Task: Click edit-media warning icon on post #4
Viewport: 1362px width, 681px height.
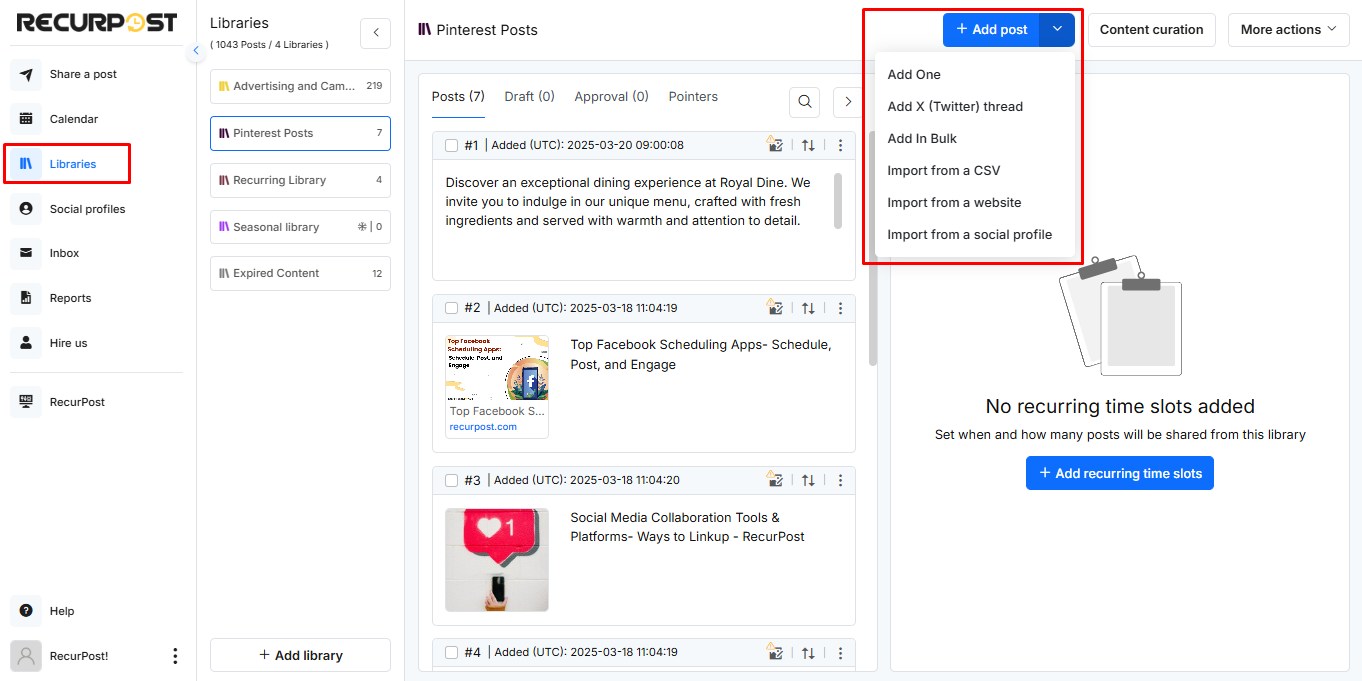Action: point(775,651)
